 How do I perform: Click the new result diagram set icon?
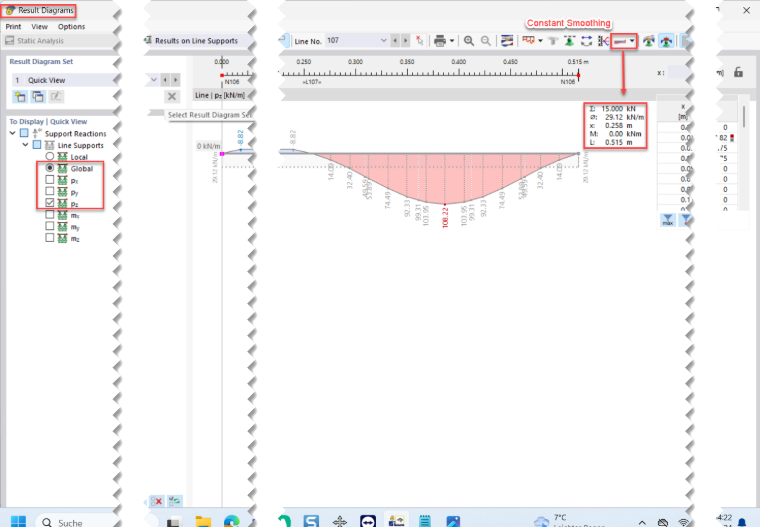tap(20, 96)
